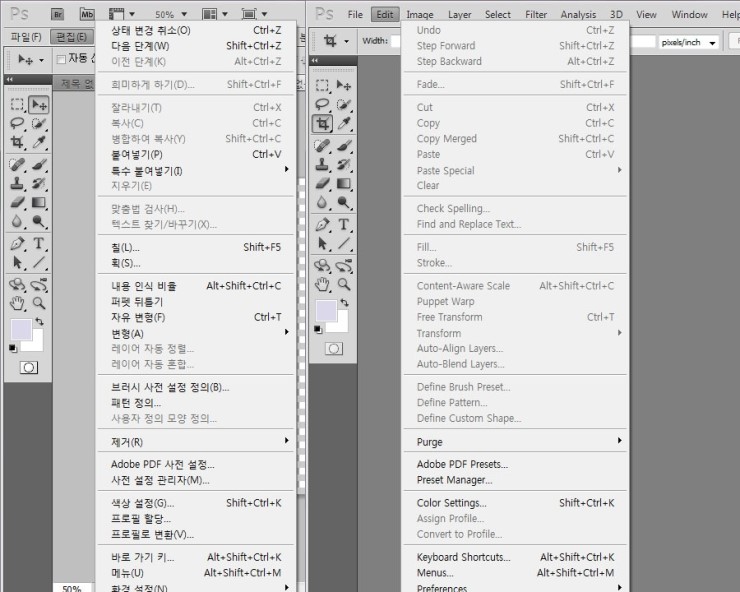This screenshot has height=592, width=740.
Task: Select the Move tool in the Korean Photoshop toolbox
Action: (39, 105)
